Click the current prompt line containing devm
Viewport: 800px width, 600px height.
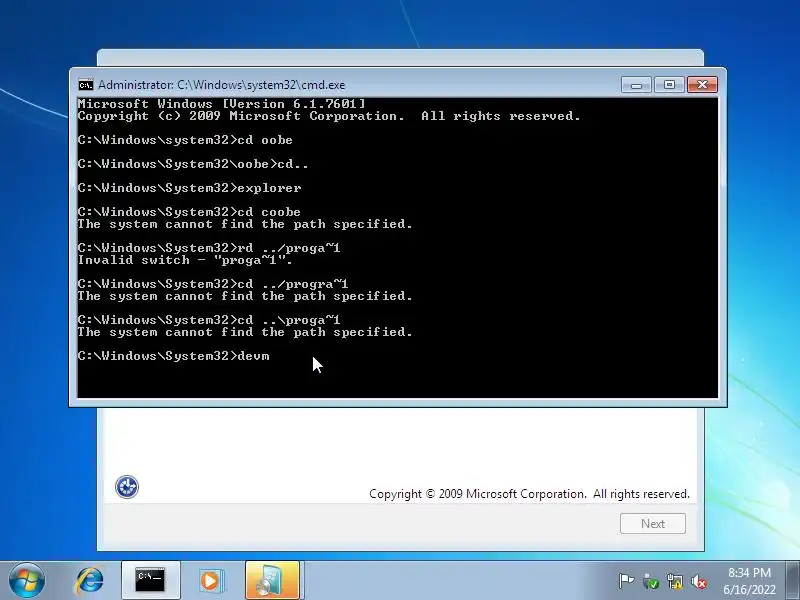[x=173, y=356]
